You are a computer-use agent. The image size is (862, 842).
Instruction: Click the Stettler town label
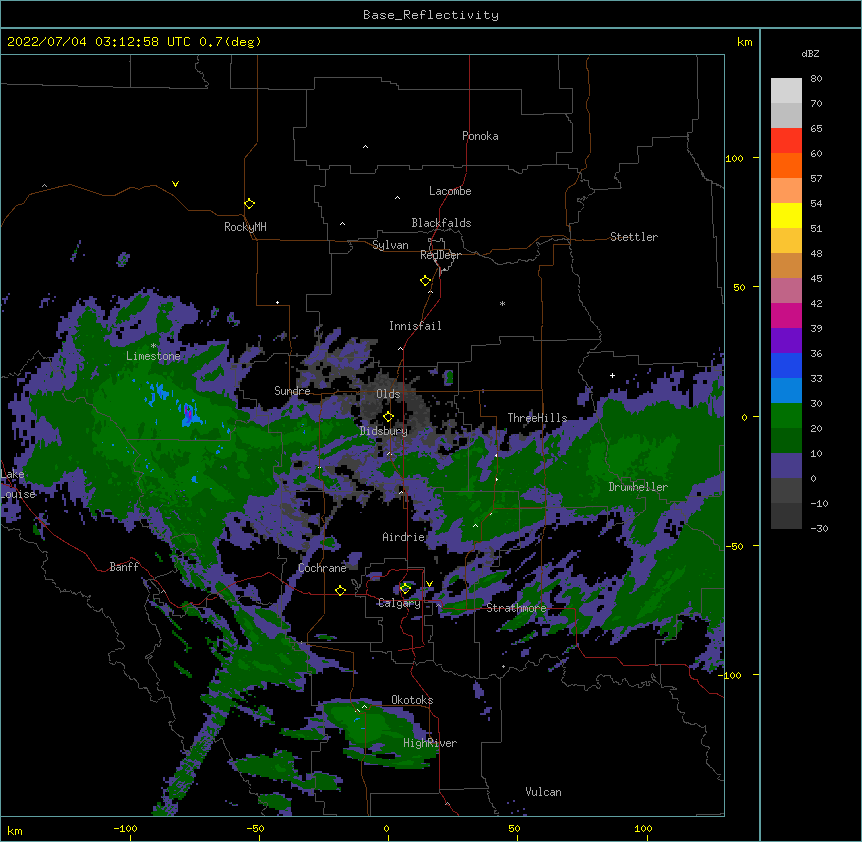(633, 237)
